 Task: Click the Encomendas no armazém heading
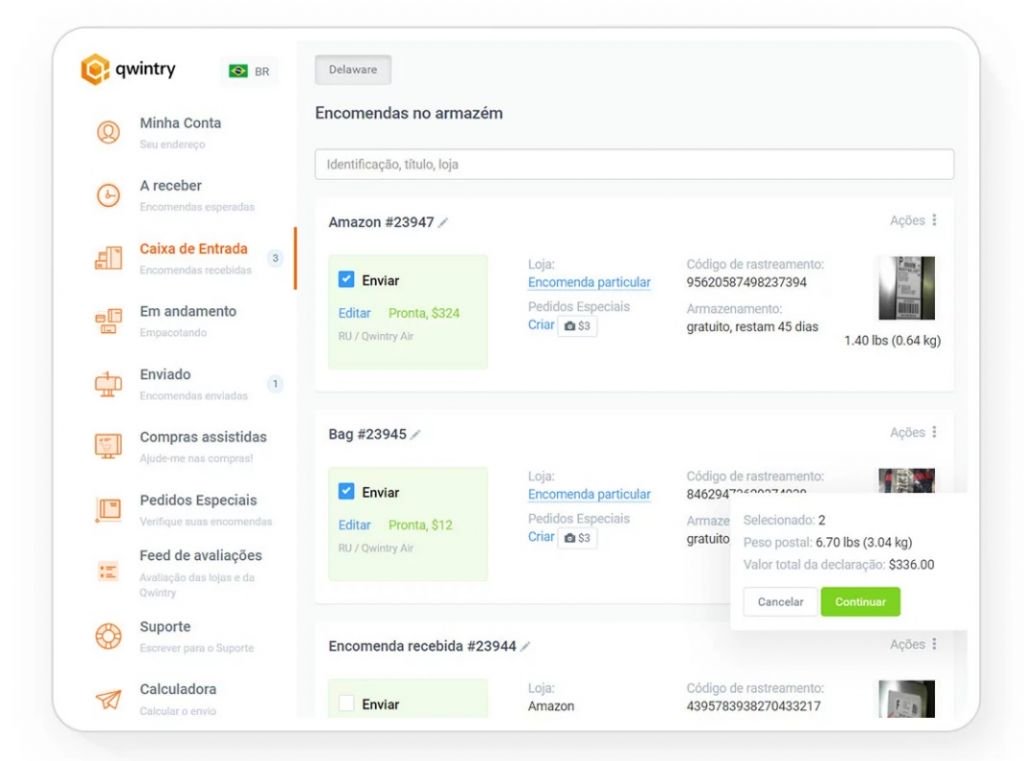pos(409,113)
